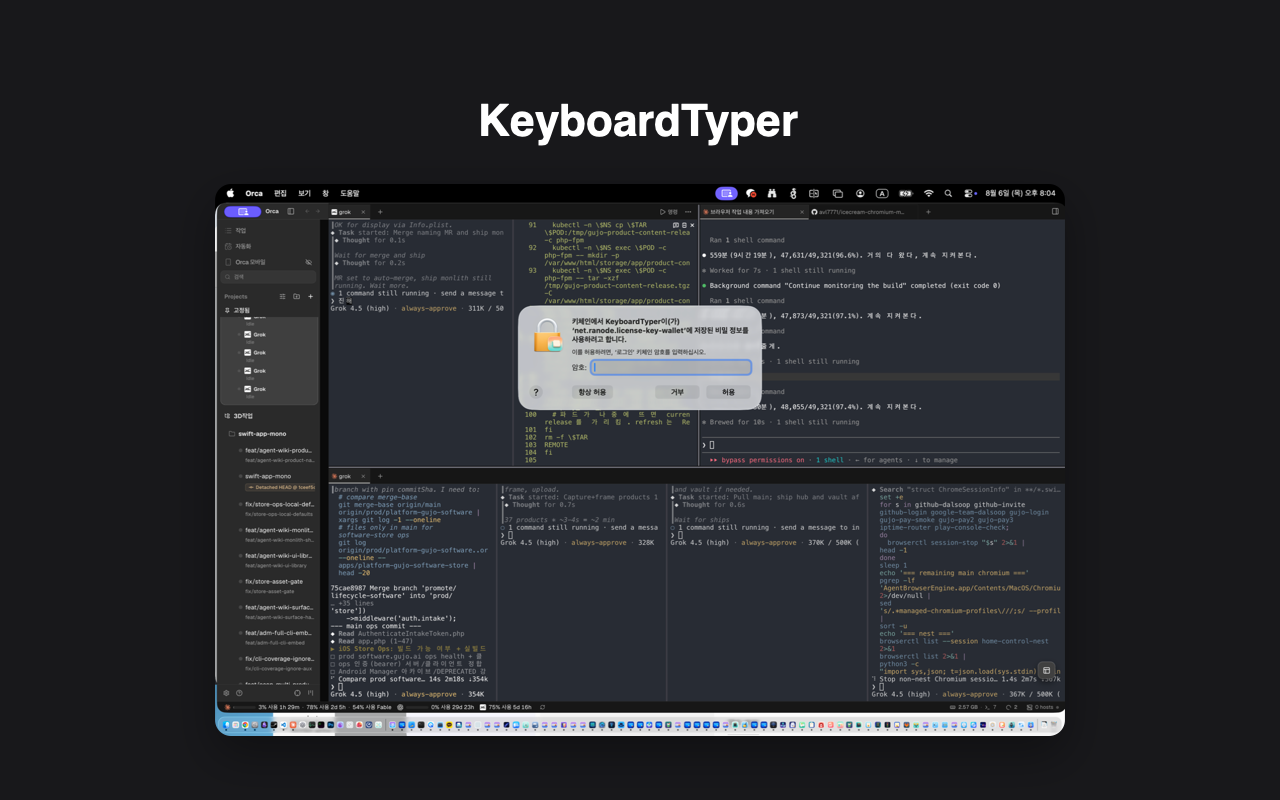This screenshot has height=800, width=1280.
Task: Toggle the Orca 모바일 eye-slash icon
Action: coord(308,262)
